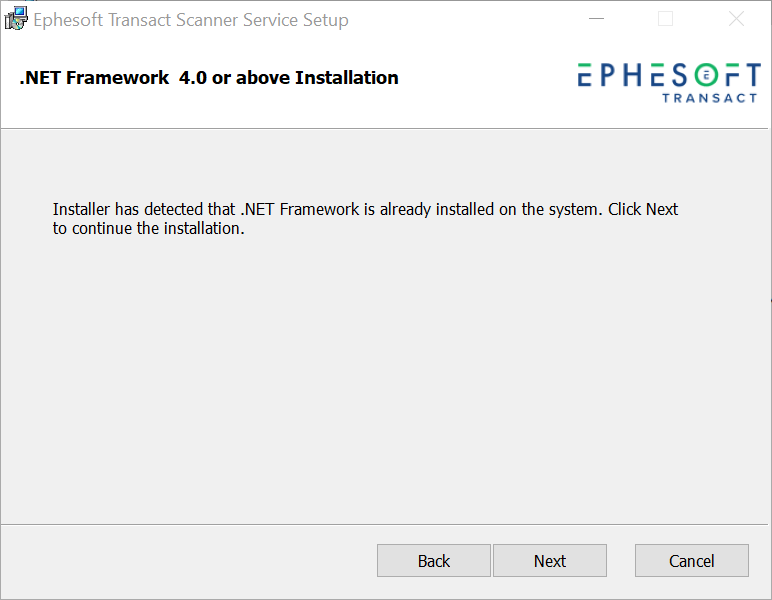772x600 pixels.
Task: Abort the setup using the Cancel button
Action: coord(692,561)
